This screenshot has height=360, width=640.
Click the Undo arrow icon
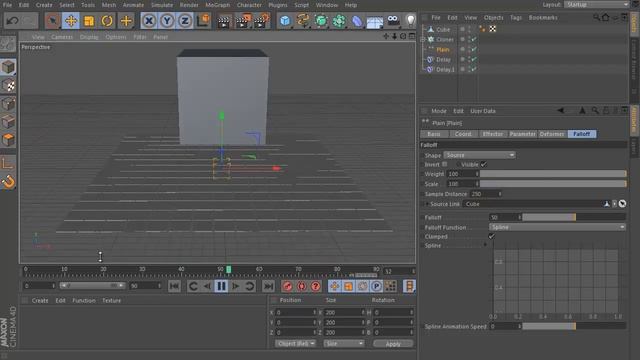pos(12,20)
